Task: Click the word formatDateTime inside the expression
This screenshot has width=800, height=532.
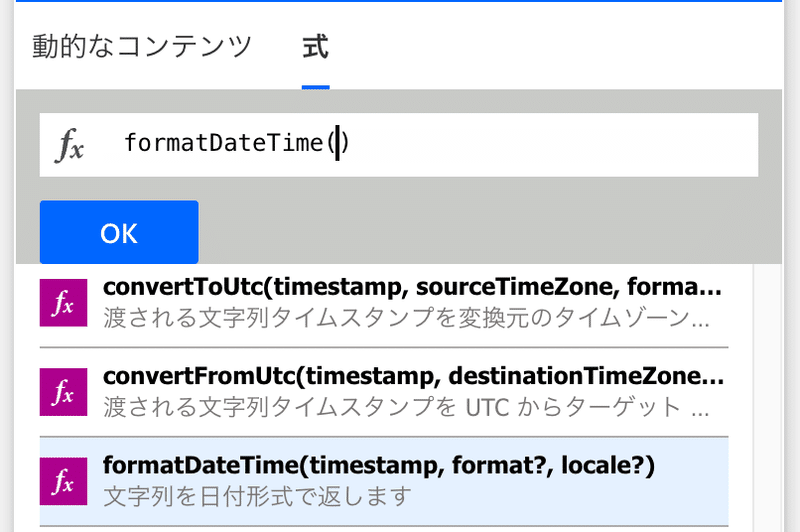Action: pyautogui.click(x=224, y=142)
